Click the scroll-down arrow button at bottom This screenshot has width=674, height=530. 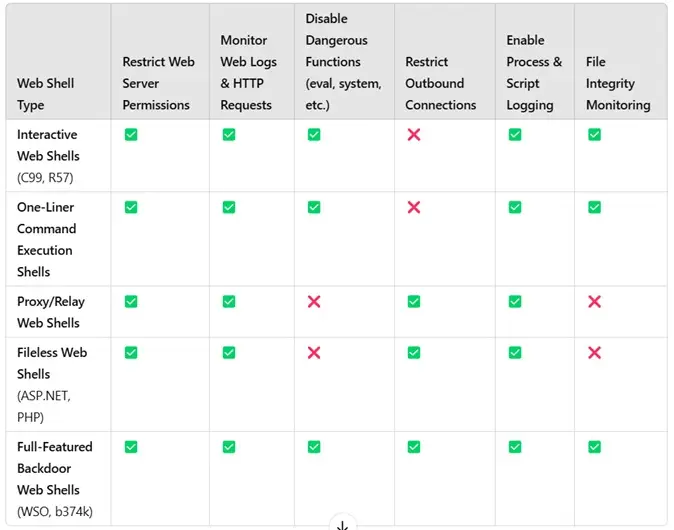pyautogui.click(x=342, y=524)
